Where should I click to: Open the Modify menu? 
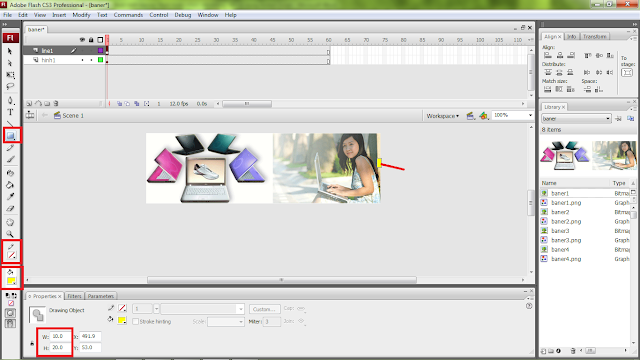[x=81, y=15]
